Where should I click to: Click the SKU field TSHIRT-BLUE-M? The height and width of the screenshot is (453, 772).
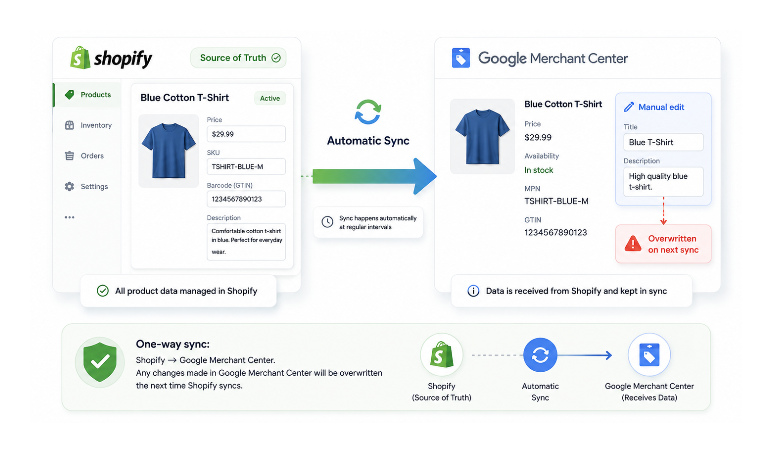pos(246,166)
